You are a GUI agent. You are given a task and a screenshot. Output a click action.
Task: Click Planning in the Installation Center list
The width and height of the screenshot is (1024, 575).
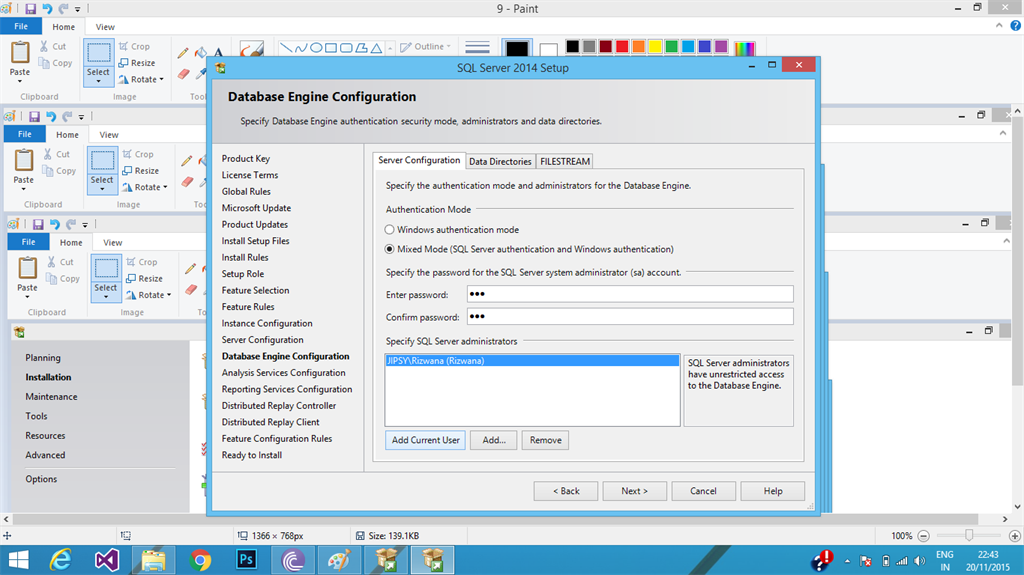[43, 358]
